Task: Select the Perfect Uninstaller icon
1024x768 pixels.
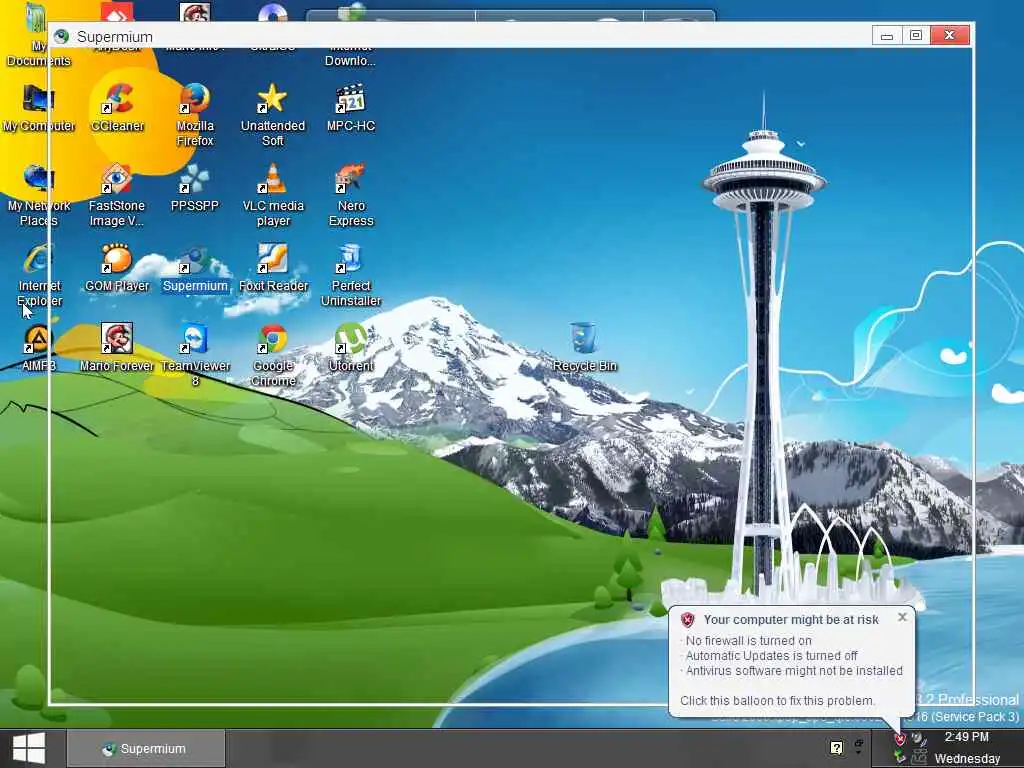Action: coord(351,274)
